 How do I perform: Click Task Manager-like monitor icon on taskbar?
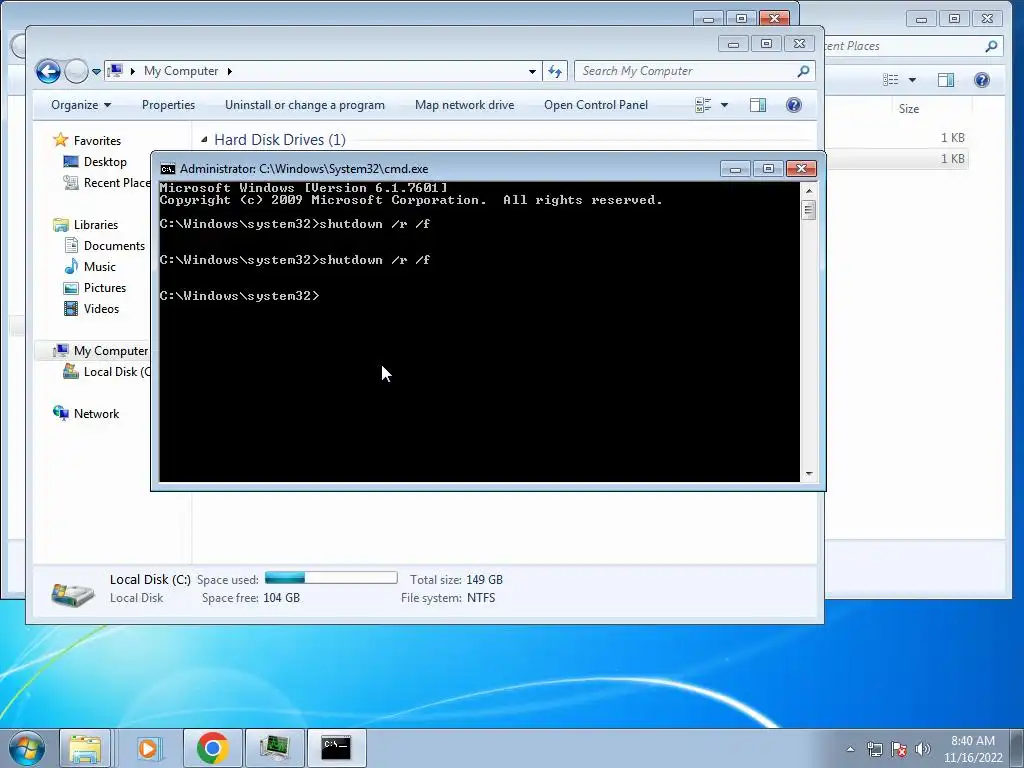[x=274, y=748]
